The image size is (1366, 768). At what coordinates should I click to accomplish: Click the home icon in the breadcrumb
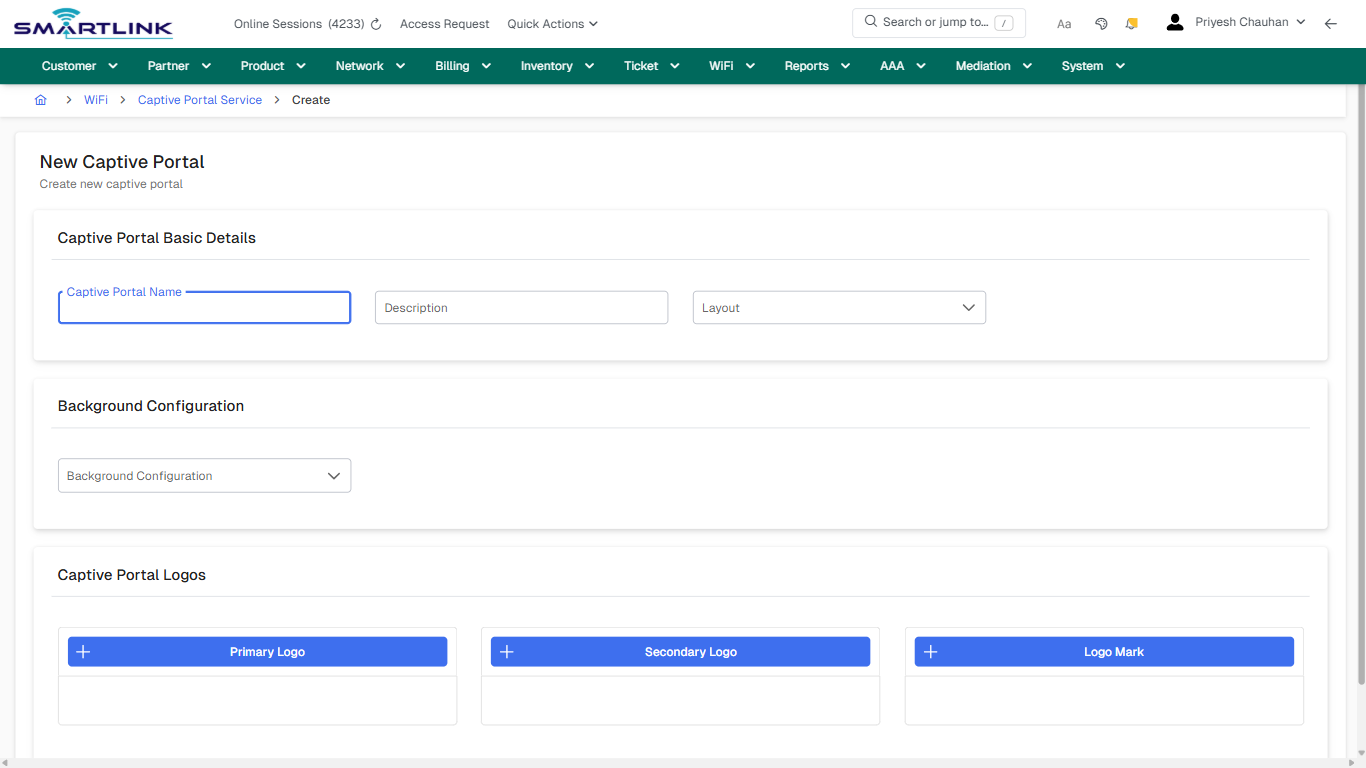tap(40, 100)
